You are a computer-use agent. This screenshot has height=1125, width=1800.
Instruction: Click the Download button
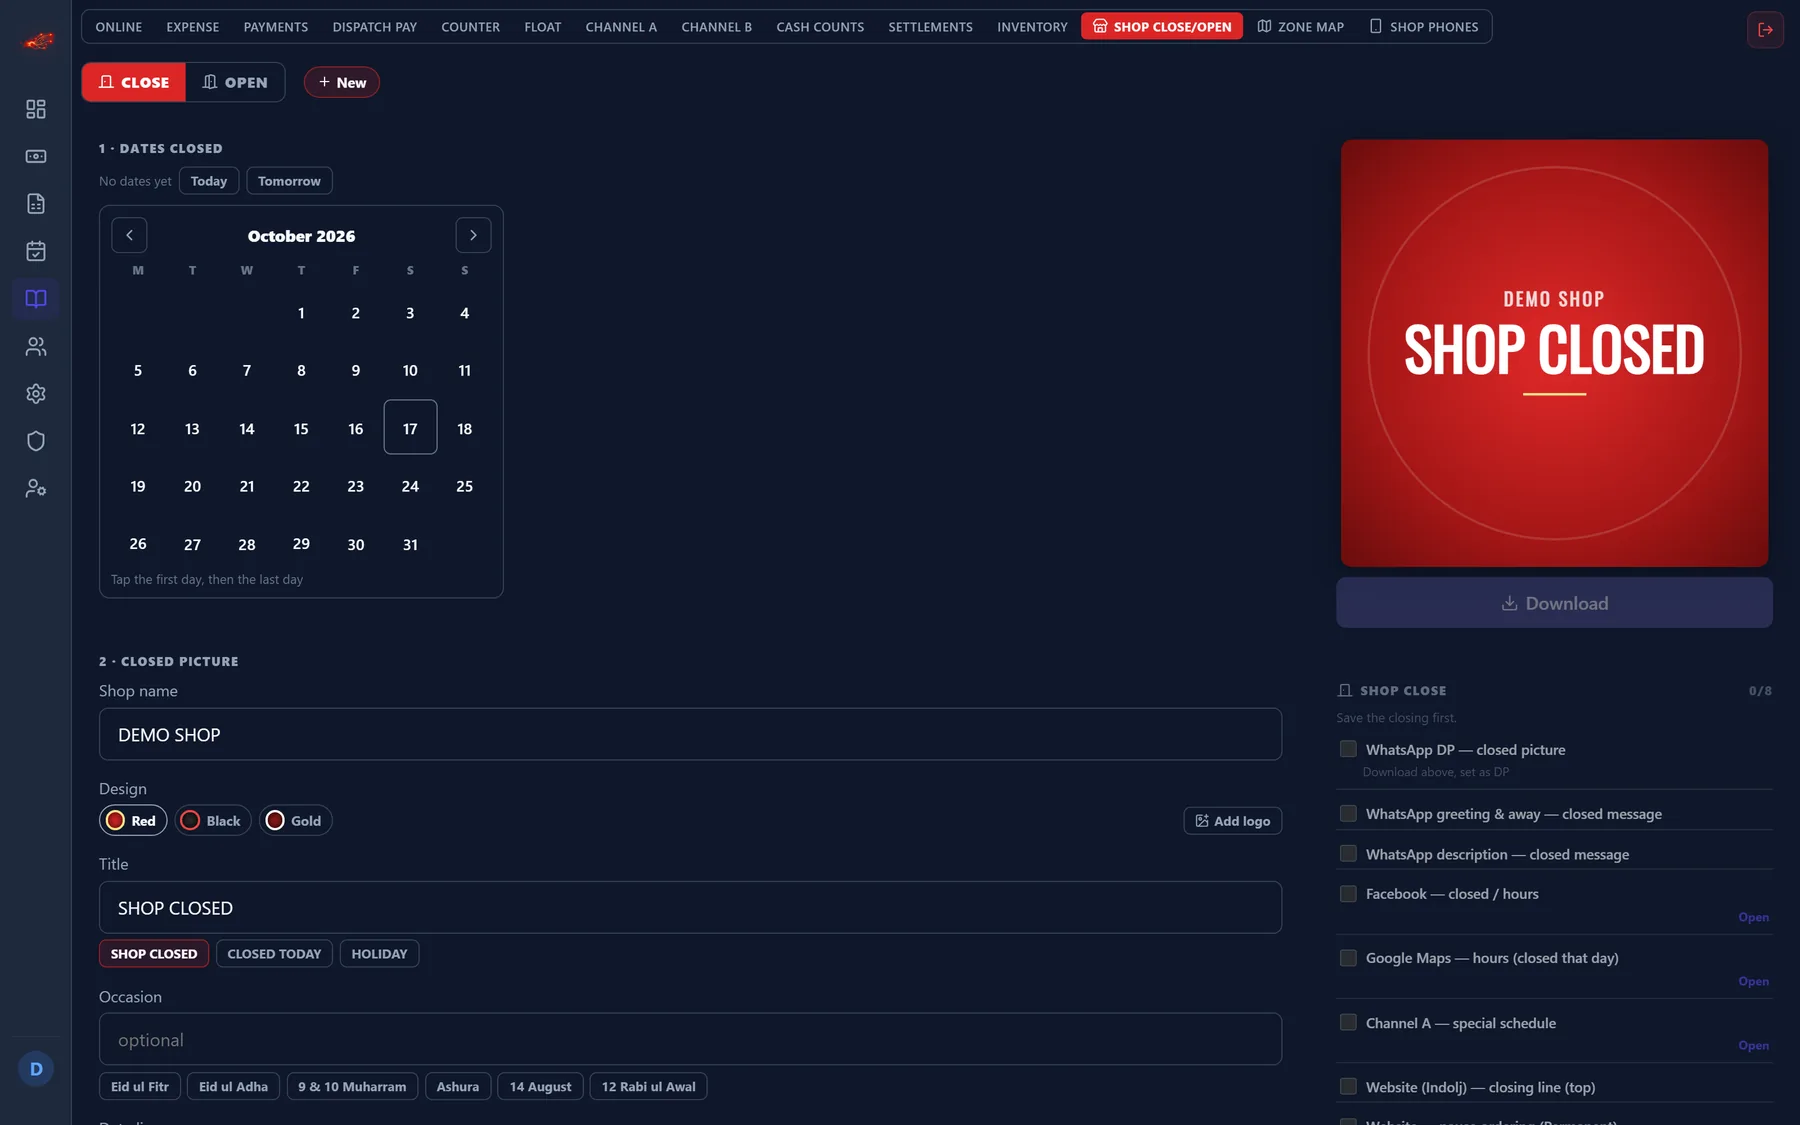[1554, 603]
